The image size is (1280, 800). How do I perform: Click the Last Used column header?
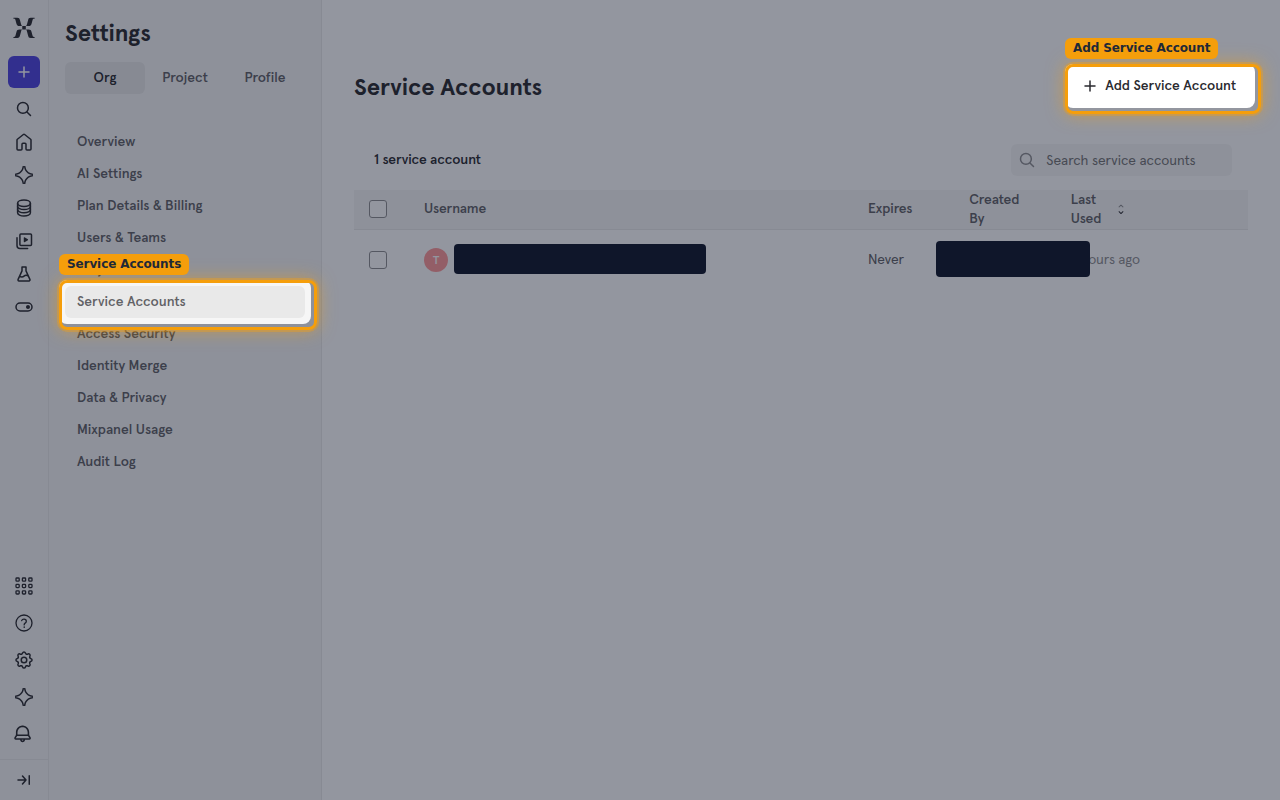pos(1086,209)
